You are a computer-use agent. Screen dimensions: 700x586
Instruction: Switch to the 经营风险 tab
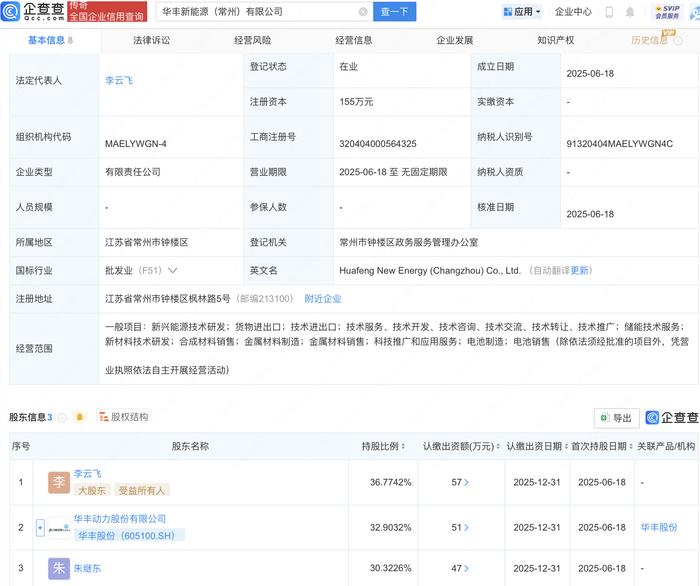point(253,41)
